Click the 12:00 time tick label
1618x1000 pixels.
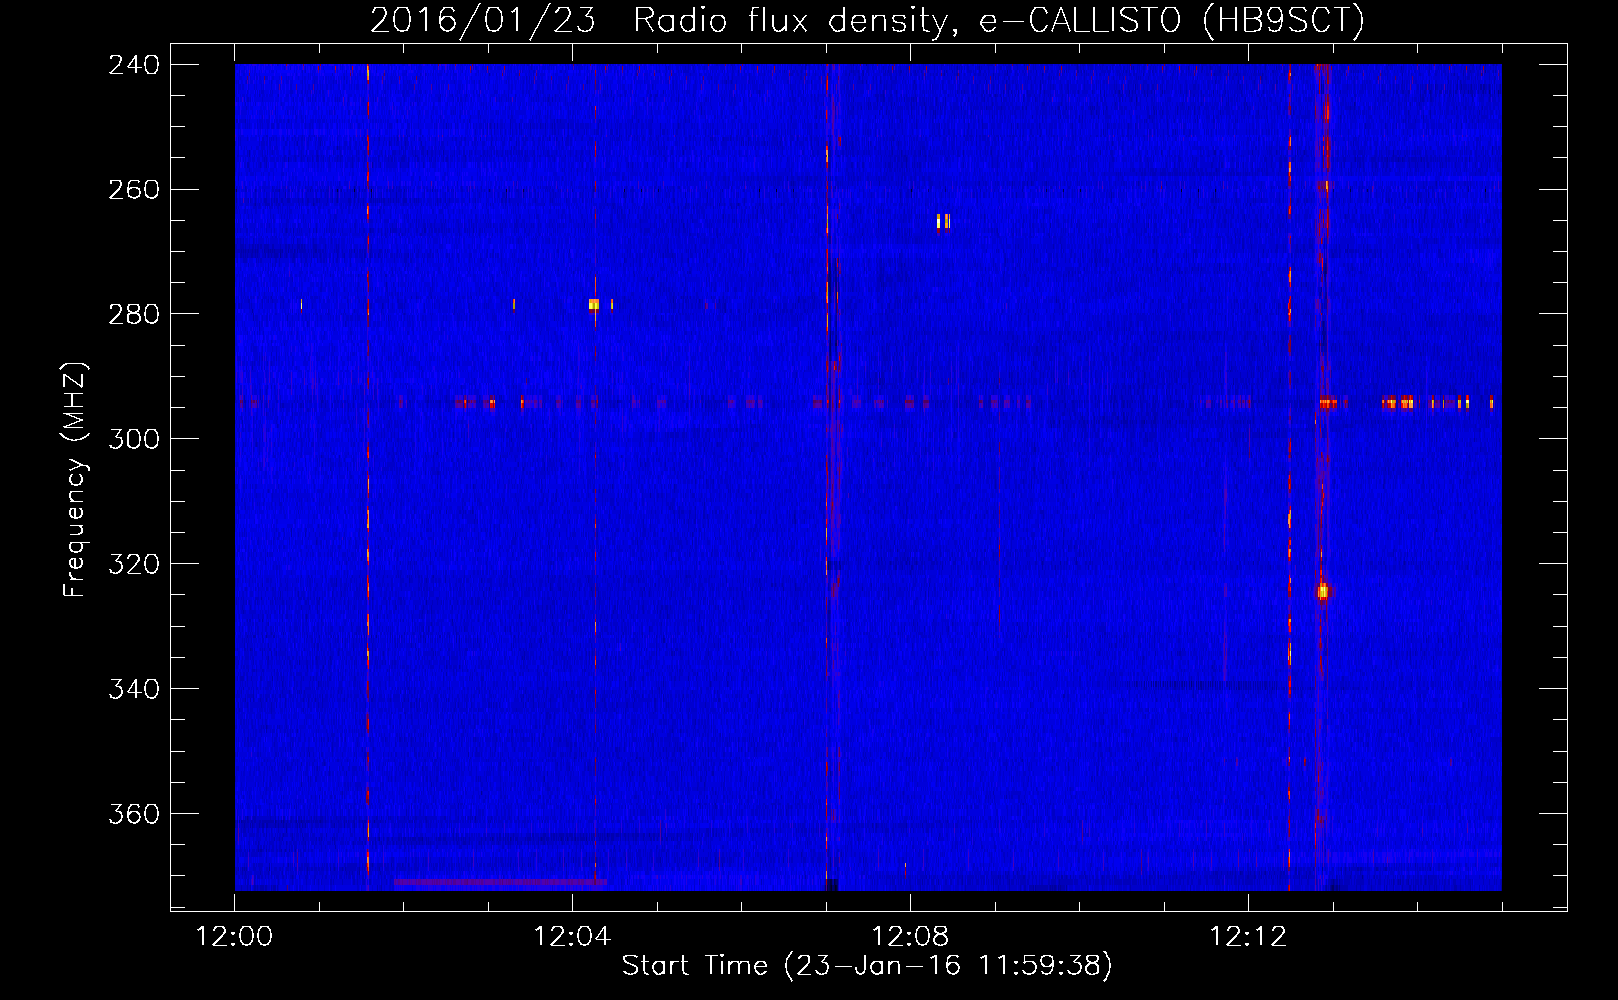[234, 937]
